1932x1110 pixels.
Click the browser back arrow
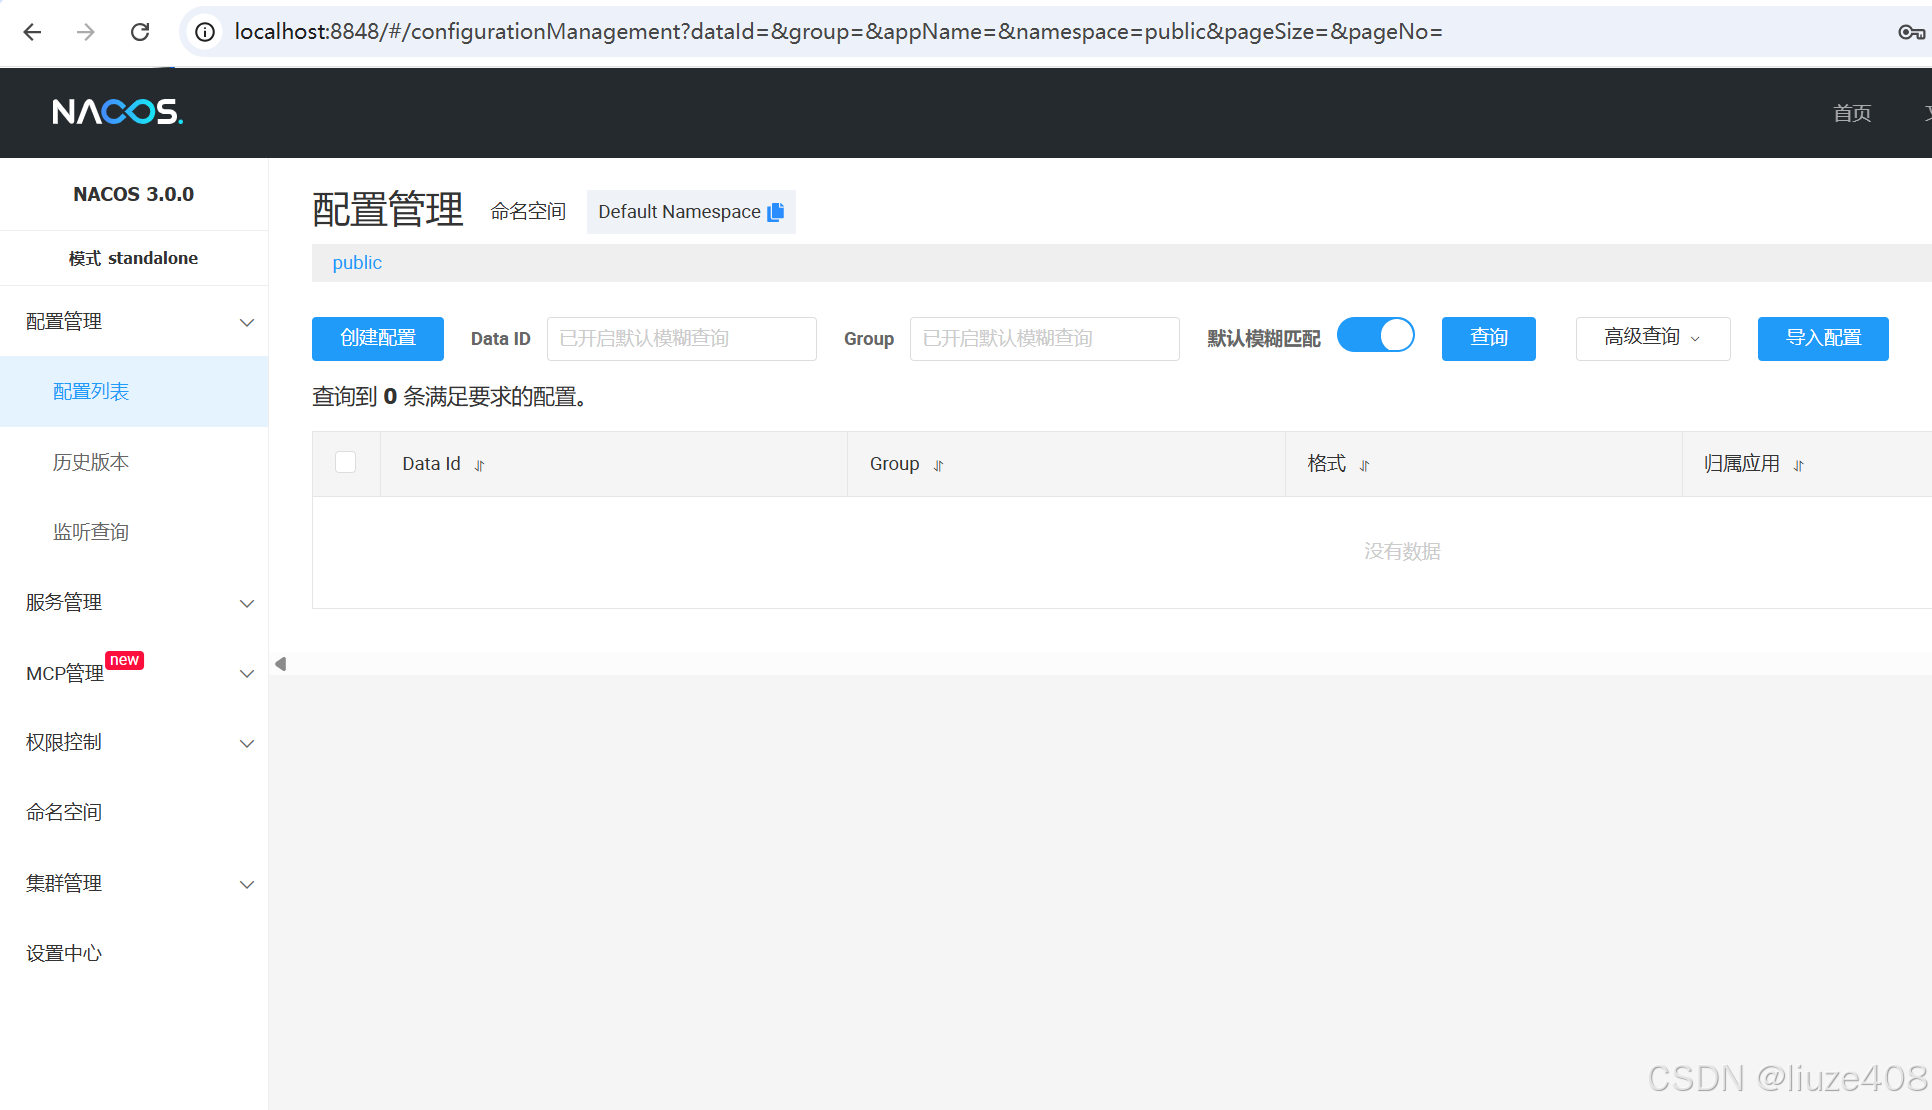pyautogui.click(x=32, y=32)
